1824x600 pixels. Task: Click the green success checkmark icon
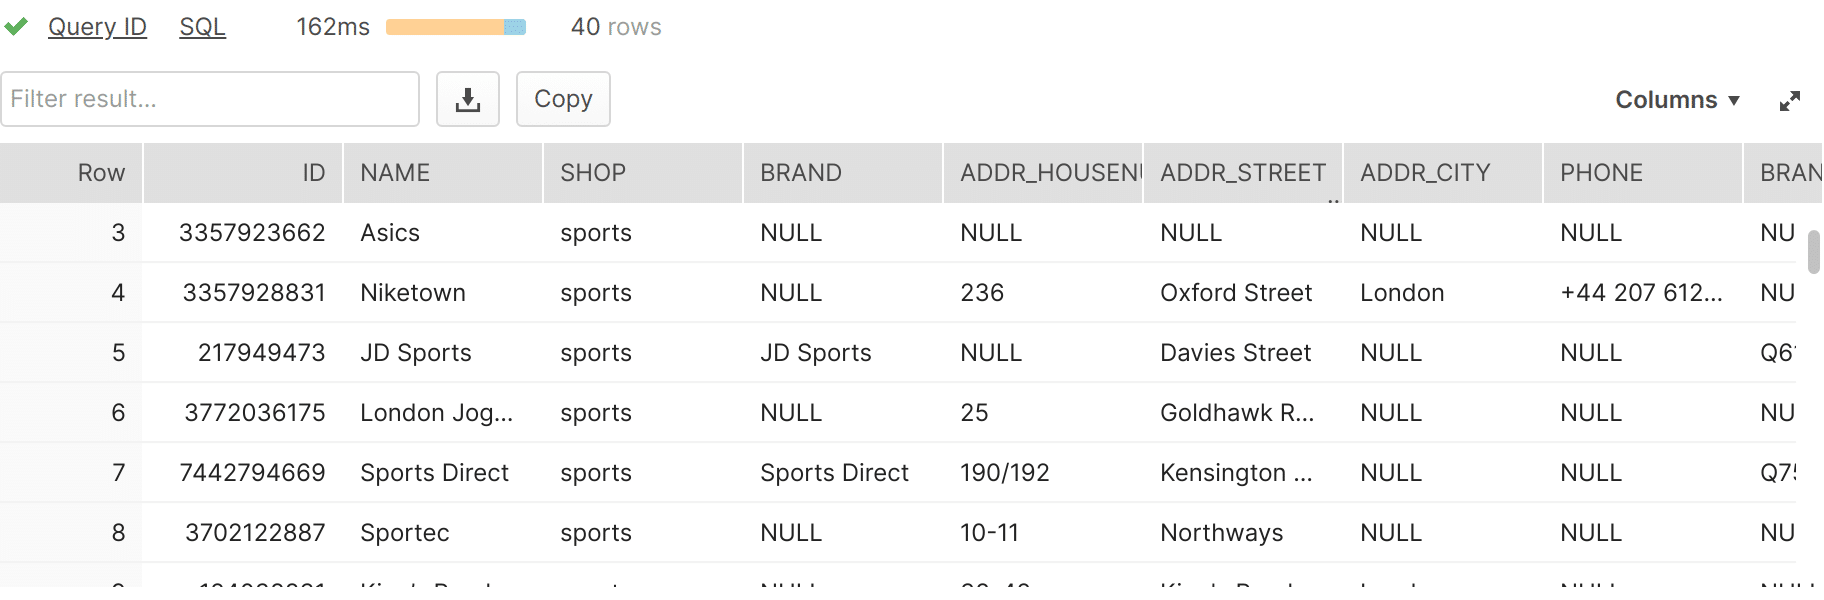[16, 27]
